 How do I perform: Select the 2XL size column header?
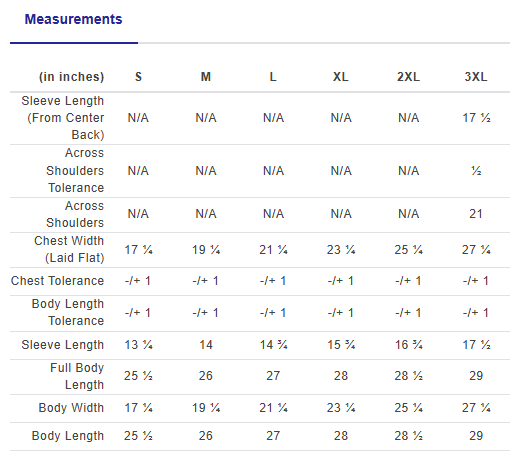pyautogui.click(x=408, y=77)
